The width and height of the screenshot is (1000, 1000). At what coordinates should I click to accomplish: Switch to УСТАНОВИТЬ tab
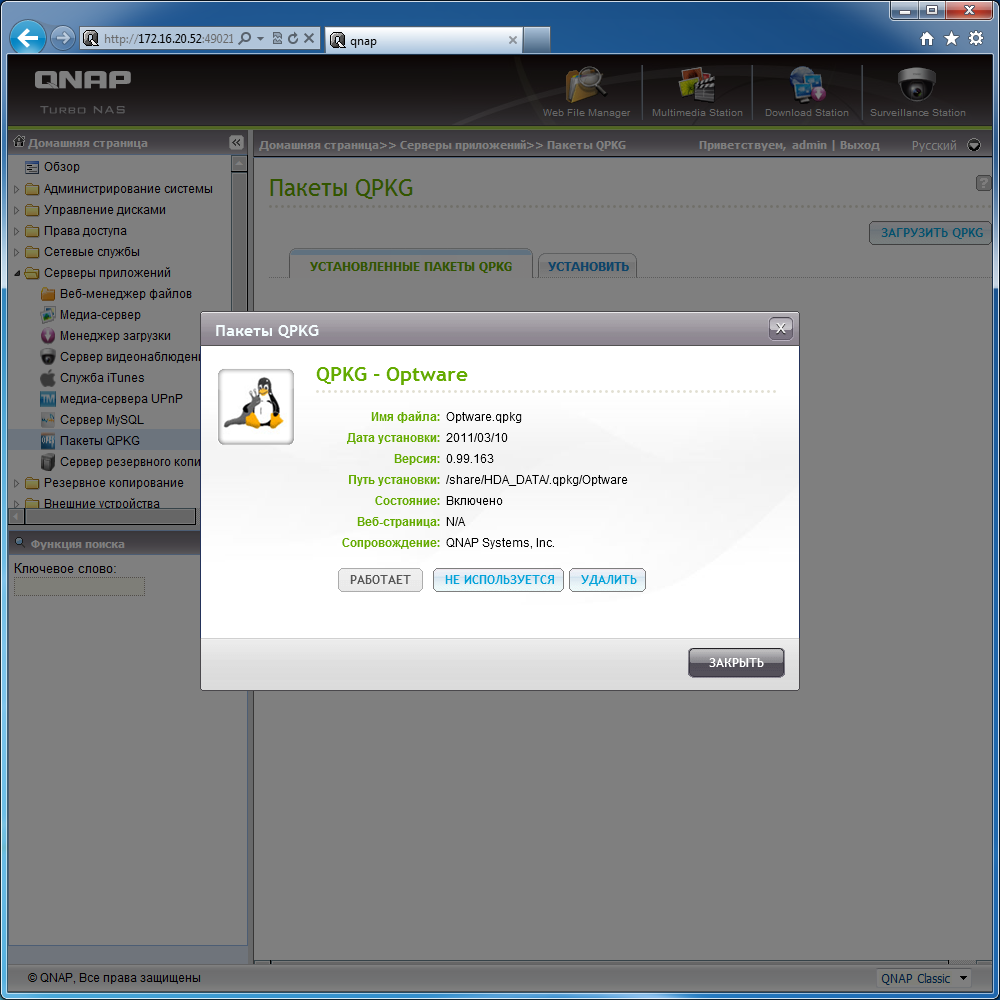pyautogui.click(x=588, y=266)
